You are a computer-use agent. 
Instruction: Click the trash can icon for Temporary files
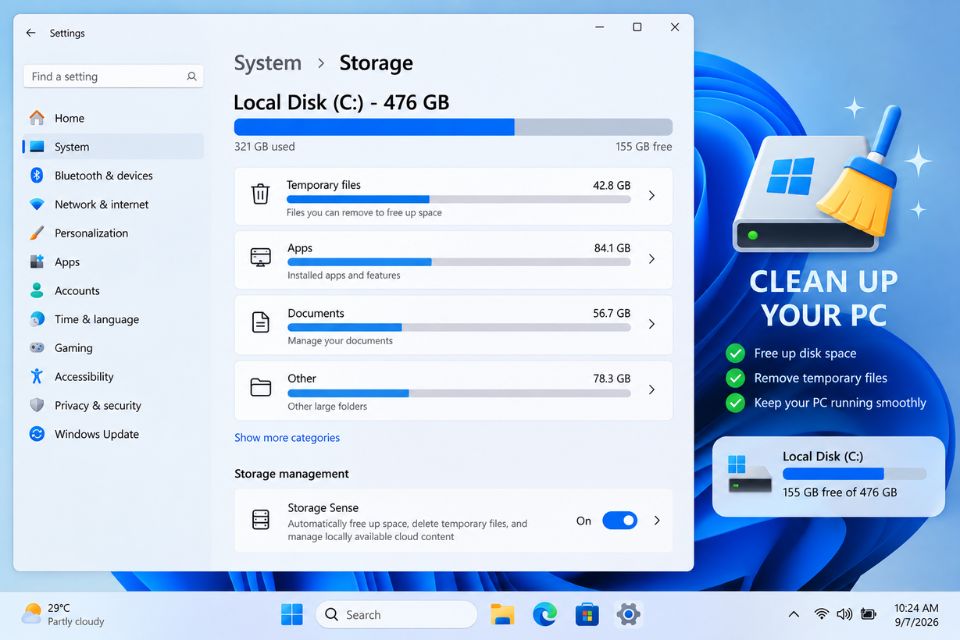point(260,194)
